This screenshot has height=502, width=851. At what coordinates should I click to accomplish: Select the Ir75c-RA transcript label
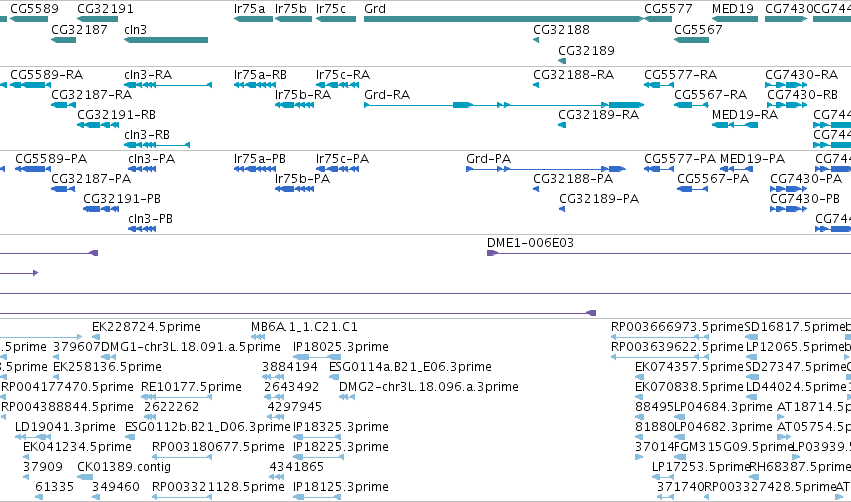(343, 74)
